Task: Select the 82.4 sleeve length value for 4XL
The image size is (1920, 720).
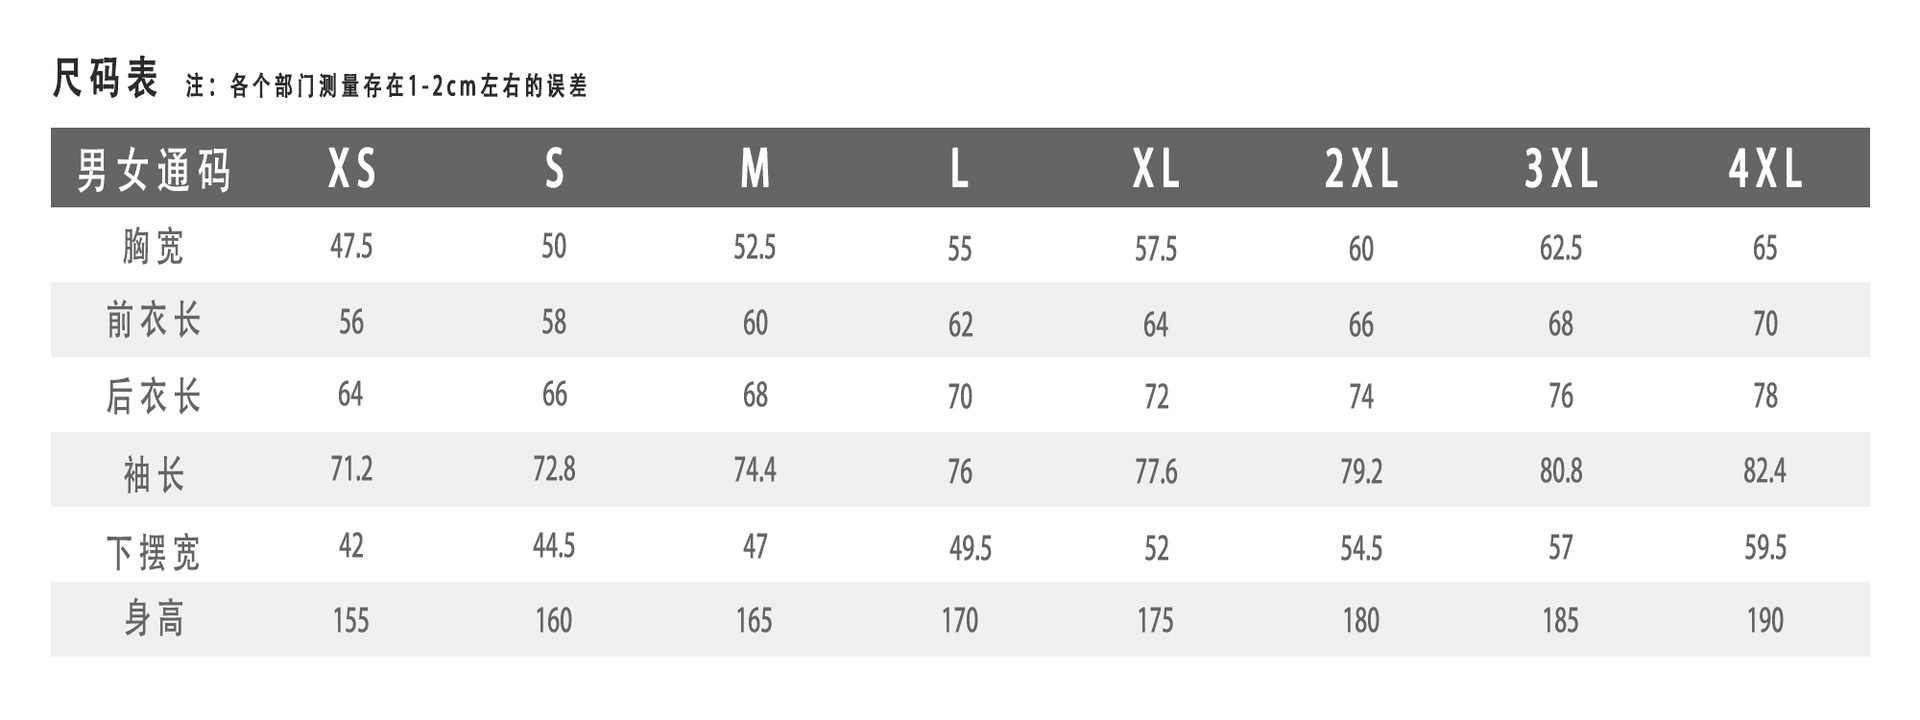Action: point(1764,470)
